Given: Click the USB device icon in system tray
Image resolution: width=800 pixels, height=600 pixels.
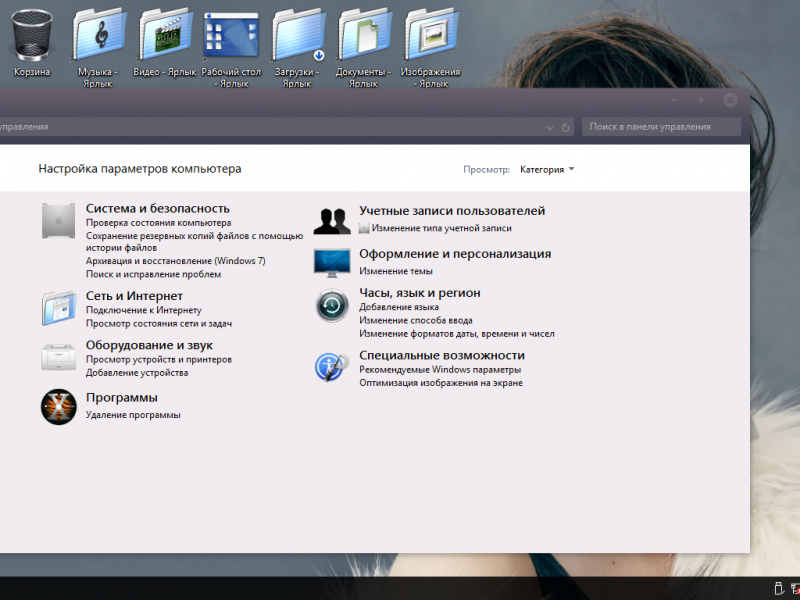Looking at the screenshot, I should (x=779, y=588).
